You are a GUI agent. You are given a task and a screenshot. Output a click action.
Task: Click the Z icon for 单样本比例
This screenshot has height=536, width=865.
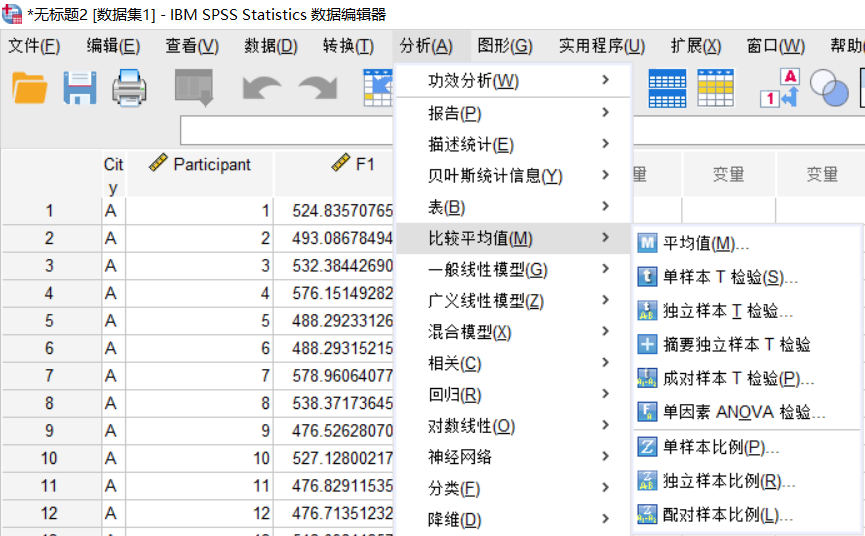(x=647, y=447)
